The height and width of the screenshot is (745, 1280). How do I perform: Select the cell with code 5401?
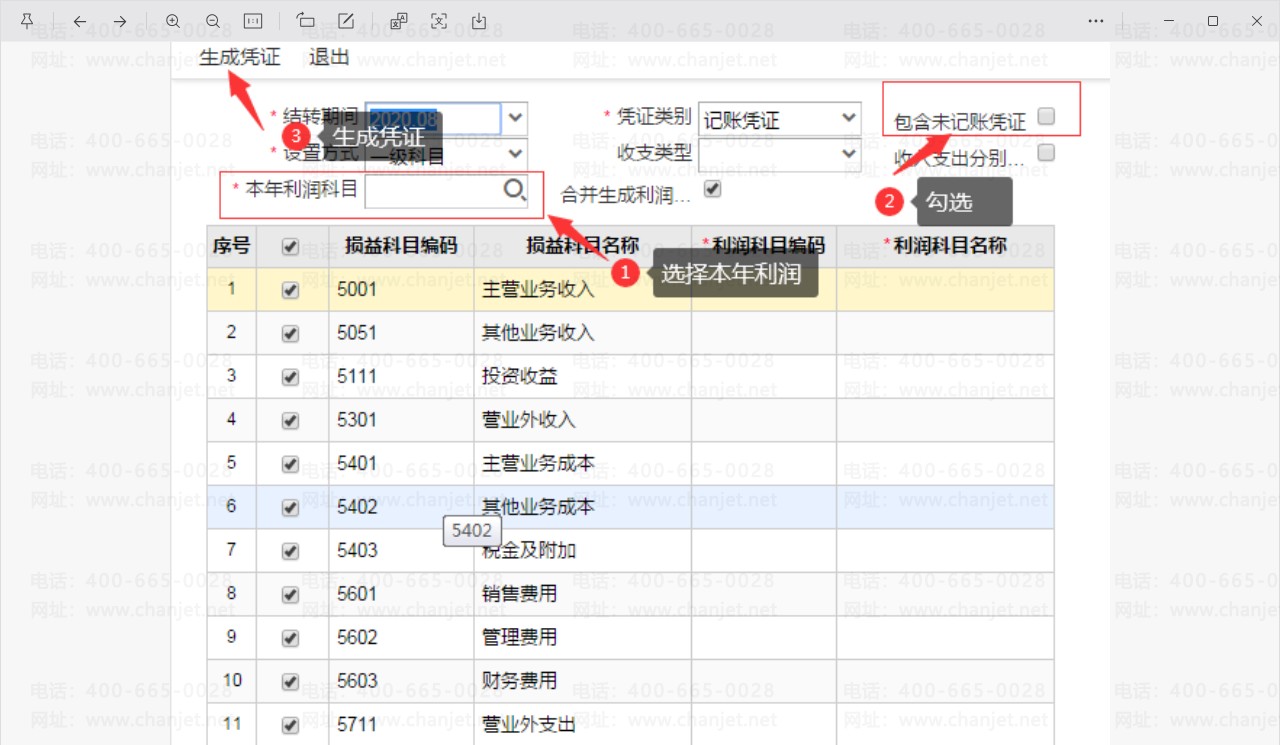click(x=401, y=464)
